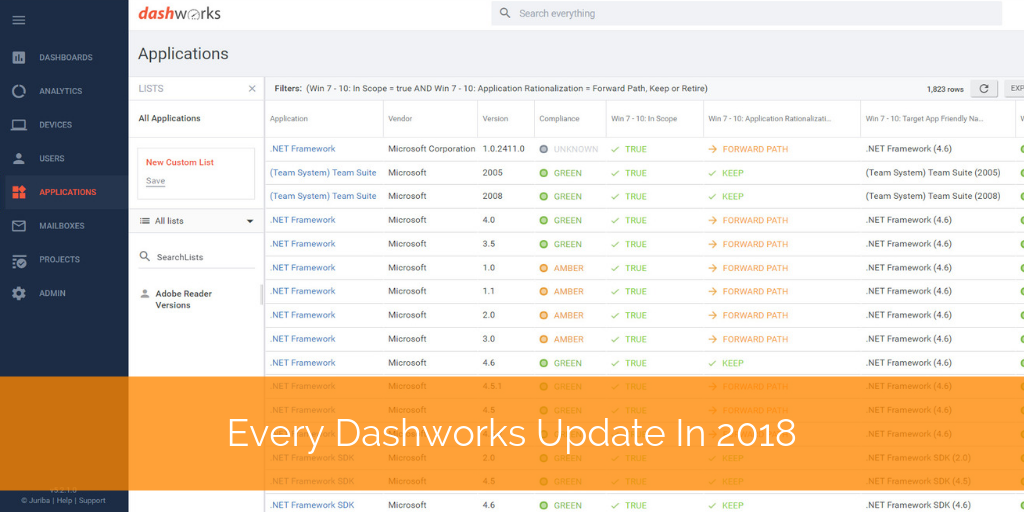Open .NET Framework version 4.6 link
Screen dimensions: 1024x512
[x=302, y=362]
